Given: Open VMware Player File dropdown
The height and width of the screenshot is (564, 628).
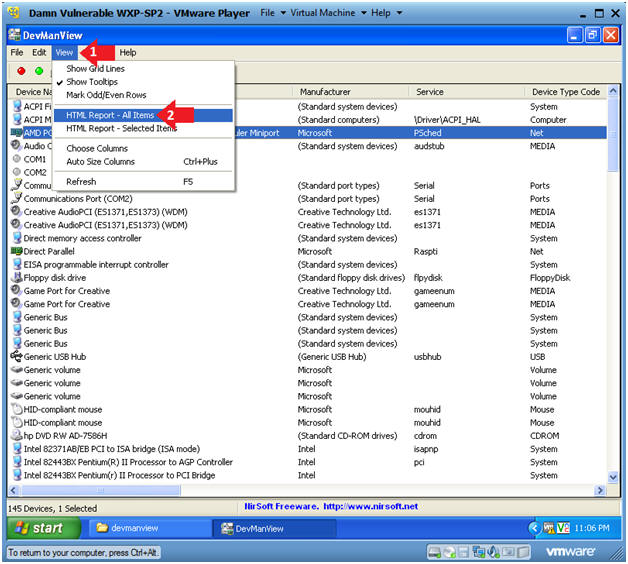Looking at the screenshot, I should [x=272, y=13].
